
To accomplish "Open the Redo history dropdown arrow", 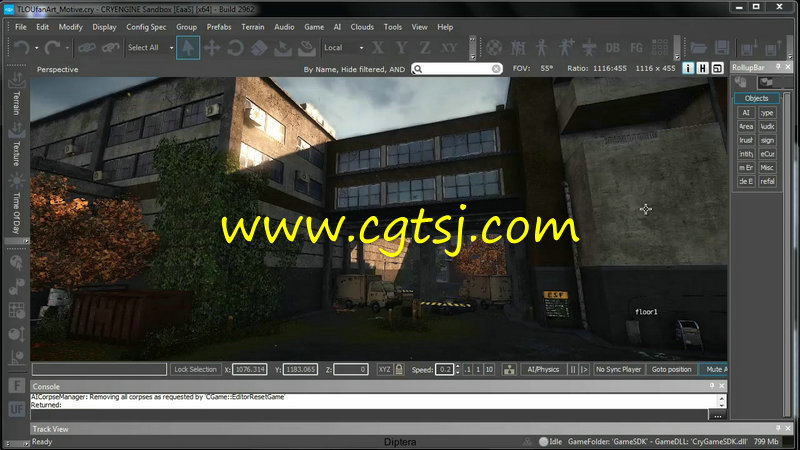I will pos(67,48).
